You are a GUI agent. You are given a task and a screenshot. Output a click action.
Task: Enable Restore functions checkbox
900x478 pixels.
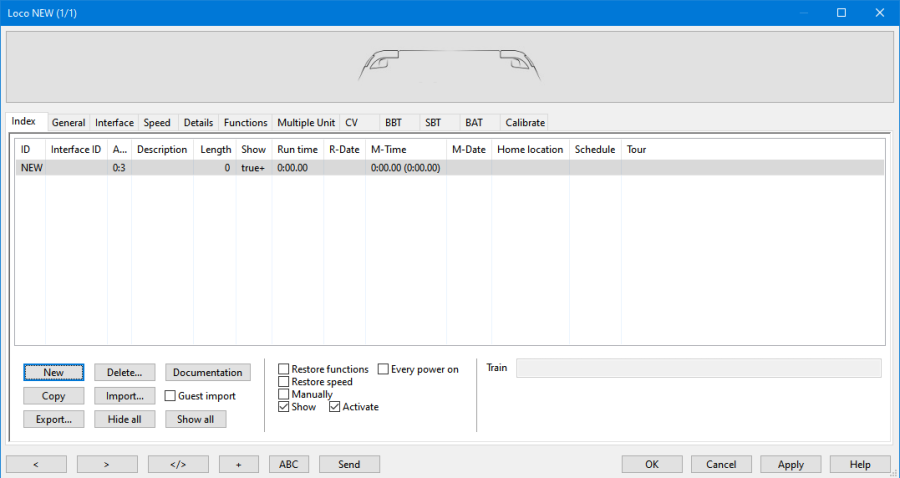pyautogui.click(x=284, y=370)
